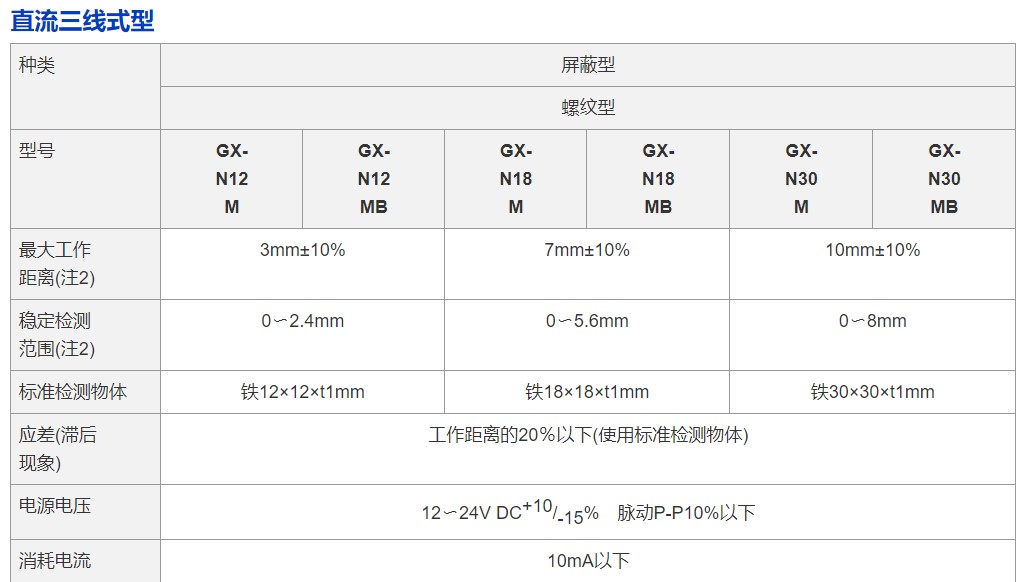Click the 10mm±10% working distance cell

[872, 250]
